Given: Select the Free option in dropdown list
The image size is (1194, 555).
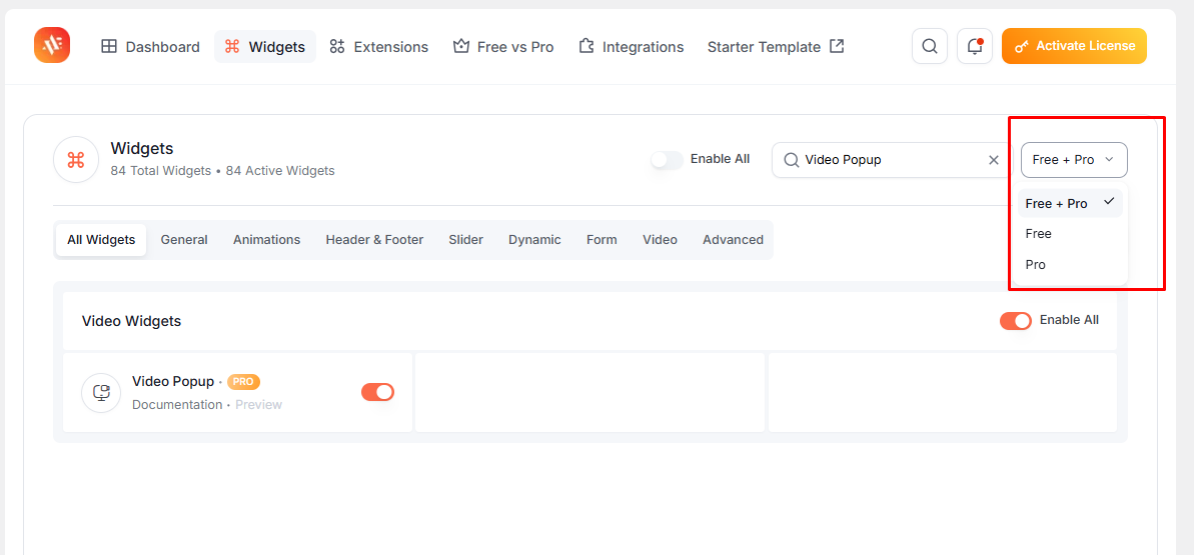Looking at the screenshot, I should point(1070,234).
